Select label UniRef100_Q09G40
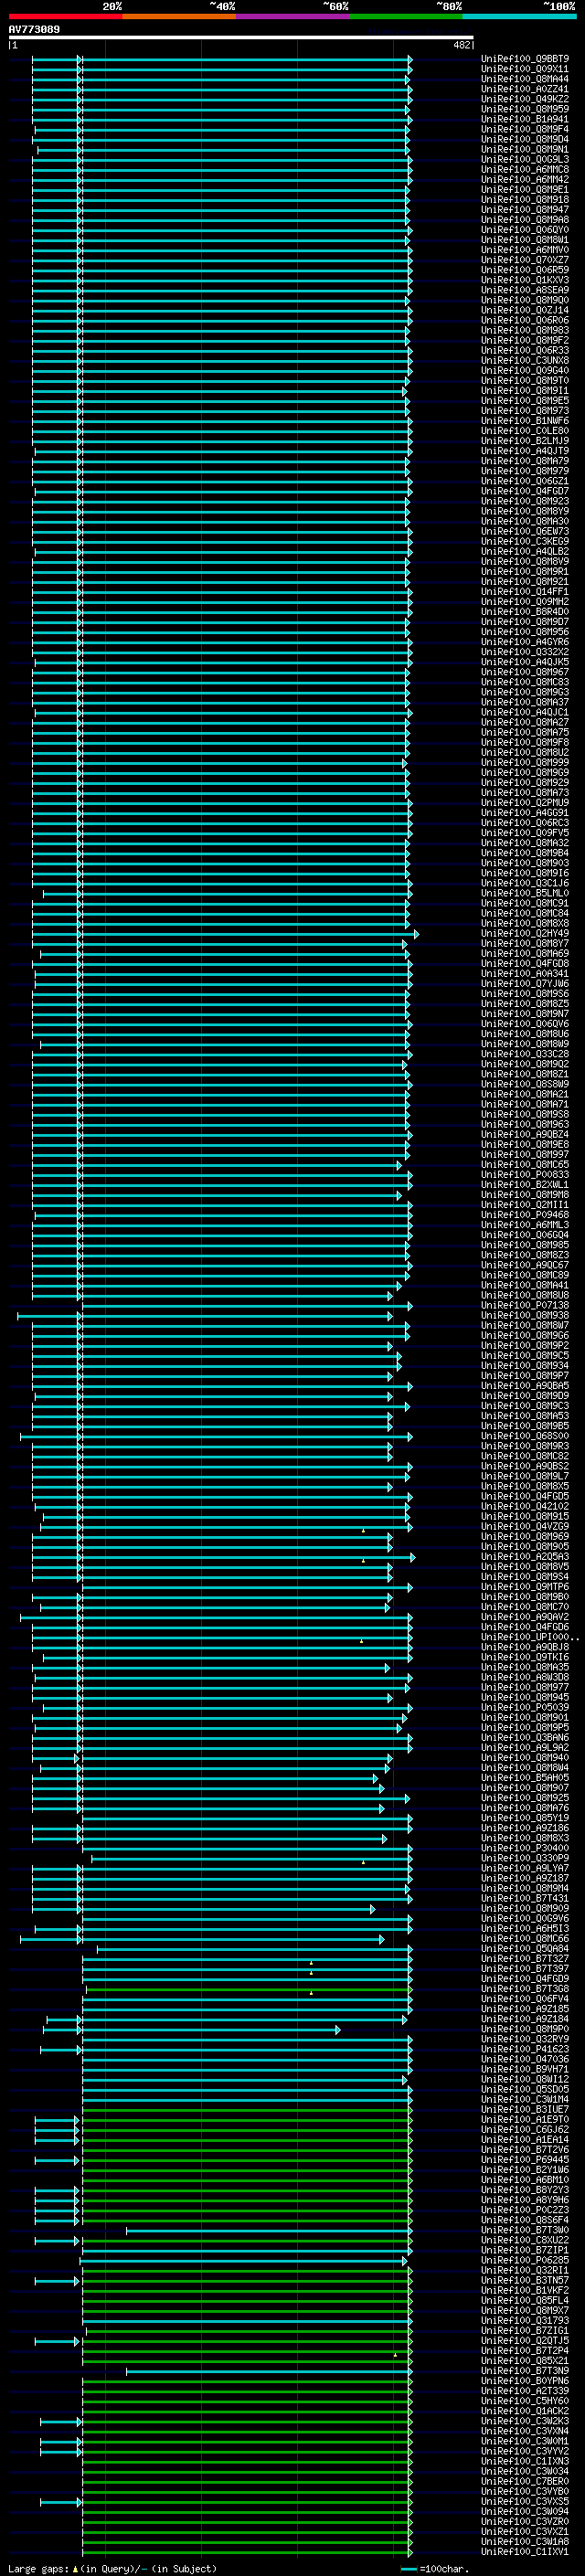The image size is (585, 2576). click(x=525, y=370)
